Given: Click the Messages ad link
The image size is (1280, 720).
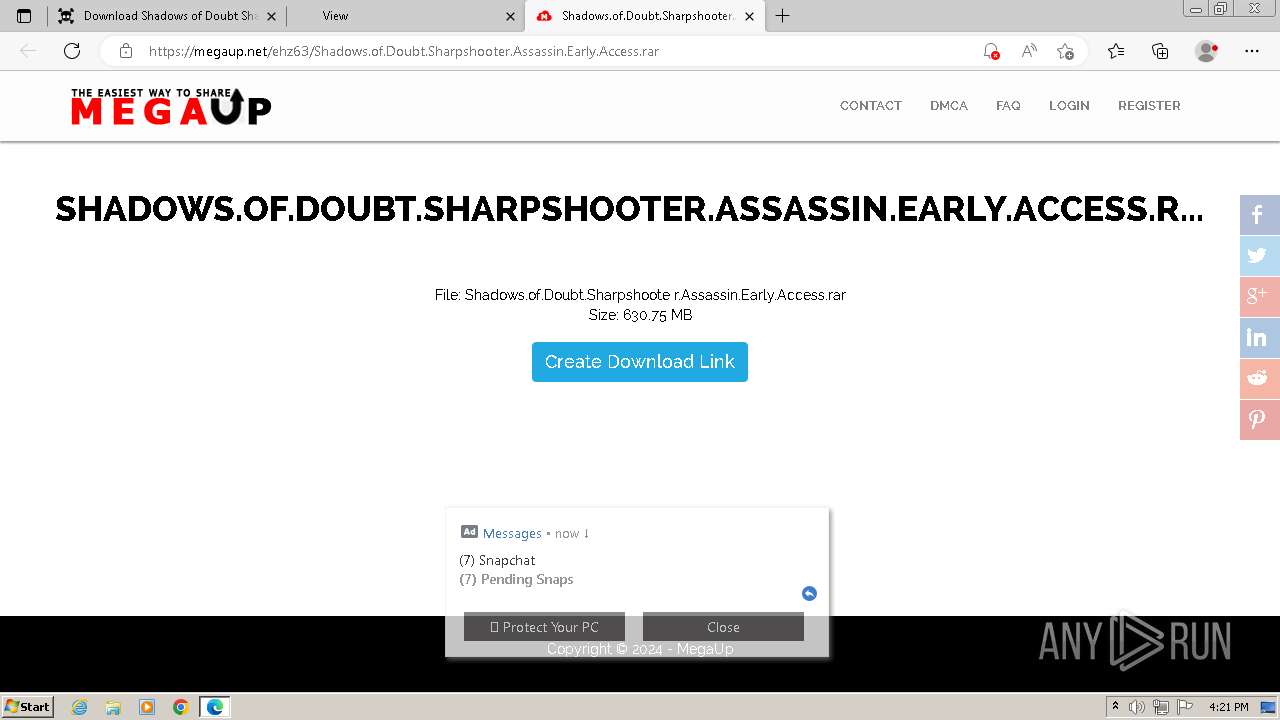Looking at the screenshot, I should (x=512, y=533).
